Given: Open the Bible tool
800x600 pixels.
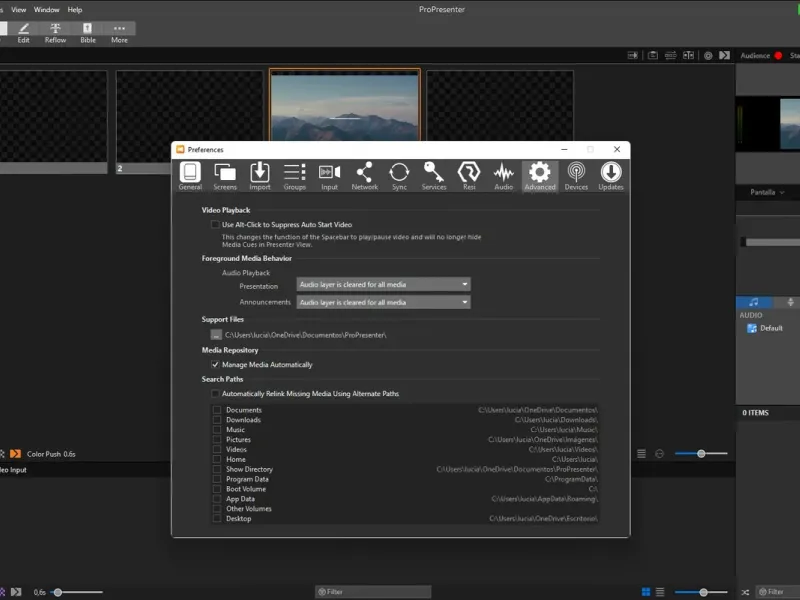Looking at the screenshot, I should [88, 33].
